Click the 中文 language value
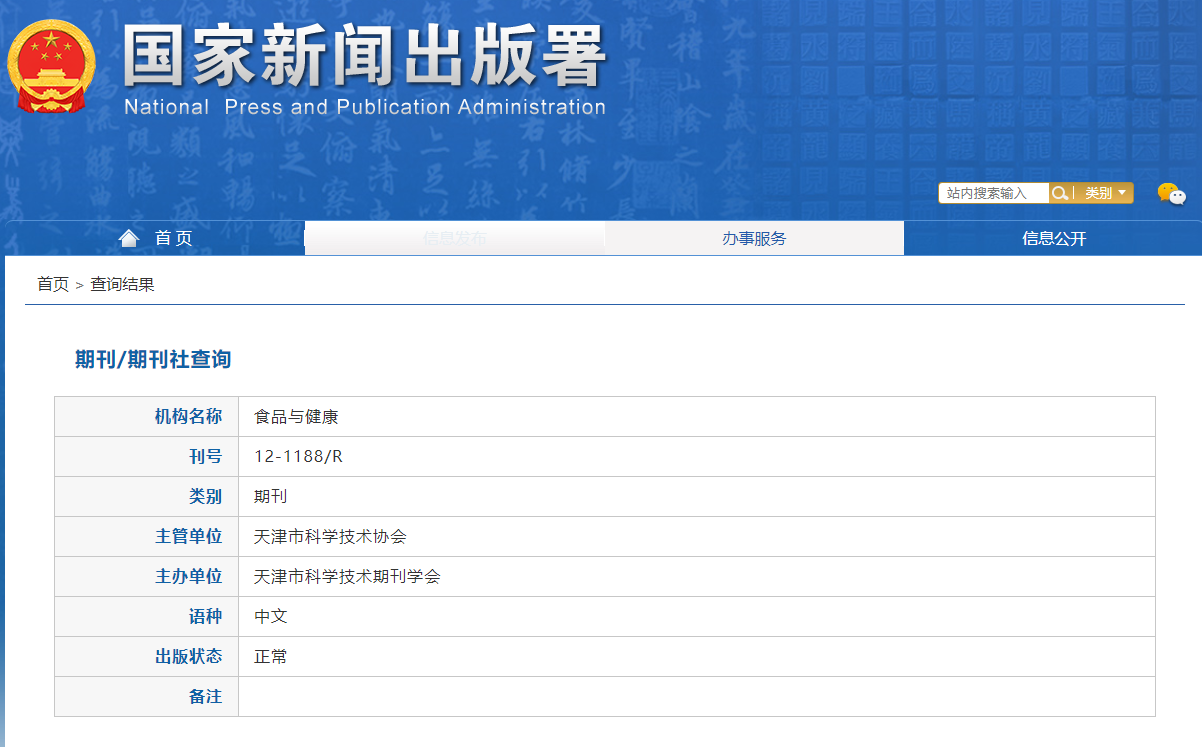Screen dimensions: 1202x747 coord(270,617)
